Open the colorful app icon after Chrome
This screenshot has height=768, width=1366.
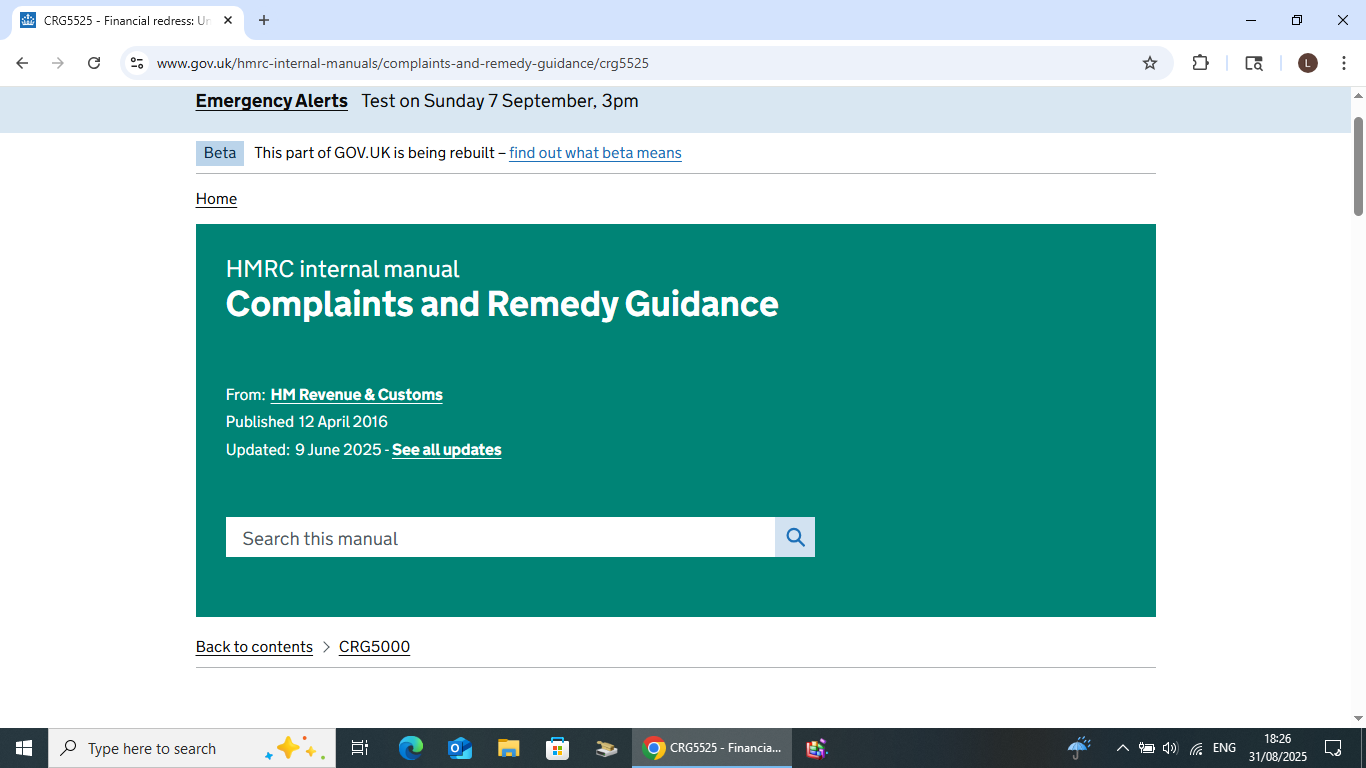[817, 748]
